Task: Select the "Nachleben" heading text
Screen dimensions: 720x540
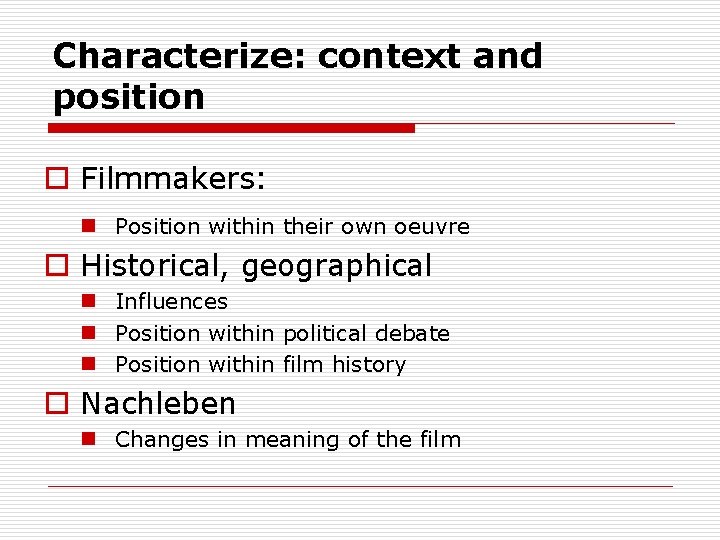Action: point(158,404)
